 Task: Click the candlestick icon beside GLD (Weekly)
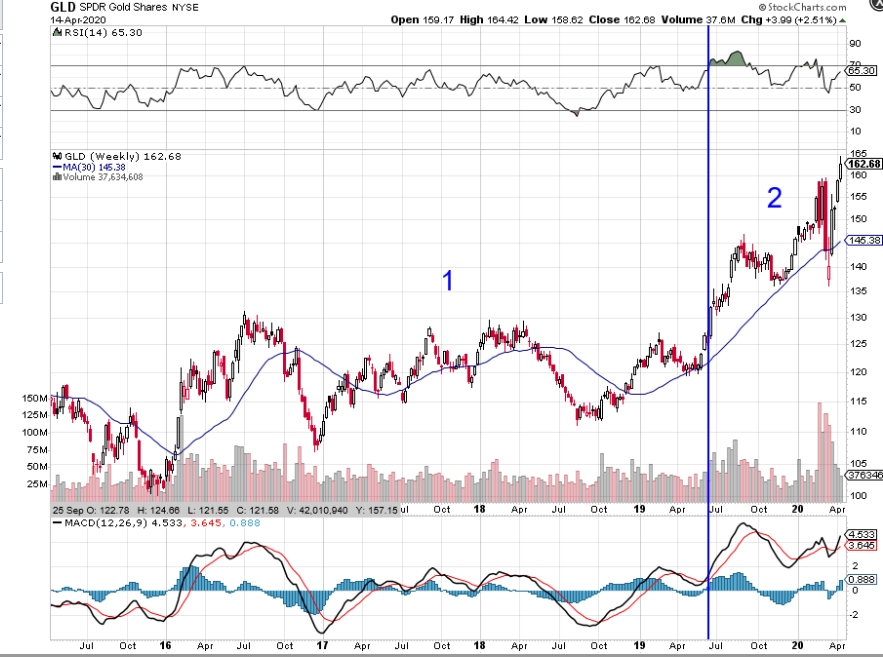pos(57,156)
